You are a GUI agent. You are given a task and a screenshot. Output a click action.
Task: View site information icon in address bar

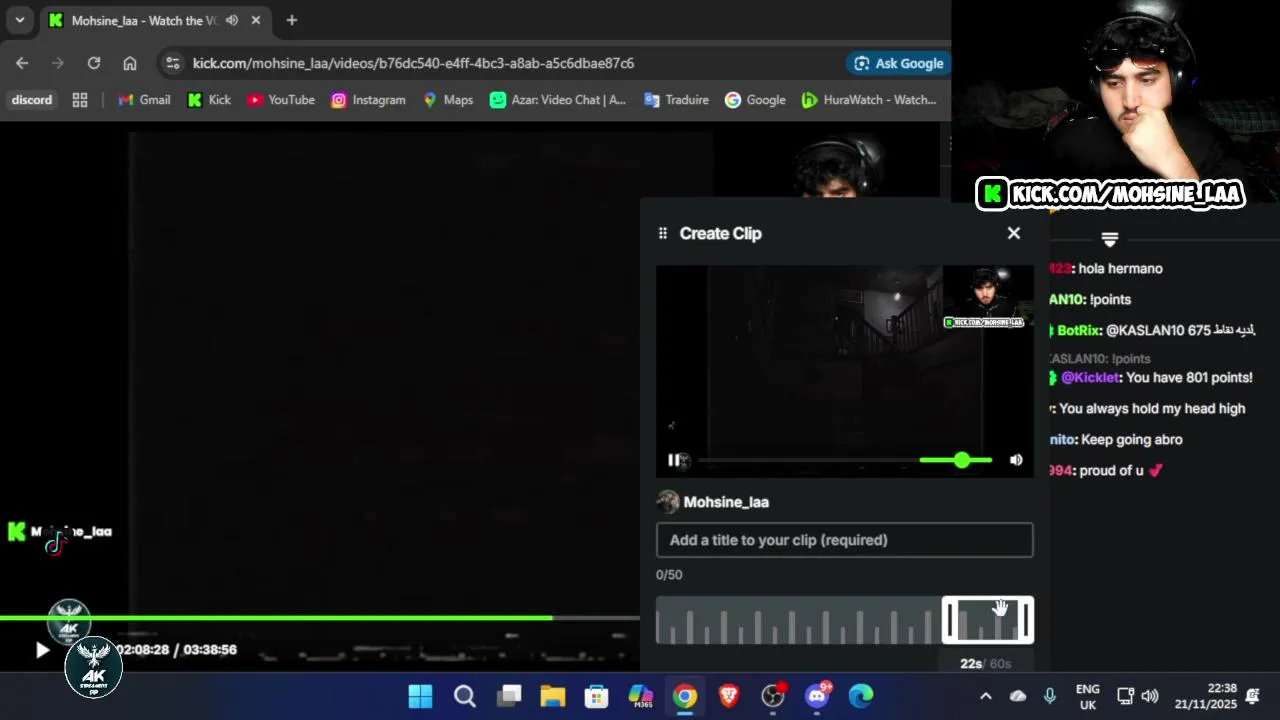173,63
